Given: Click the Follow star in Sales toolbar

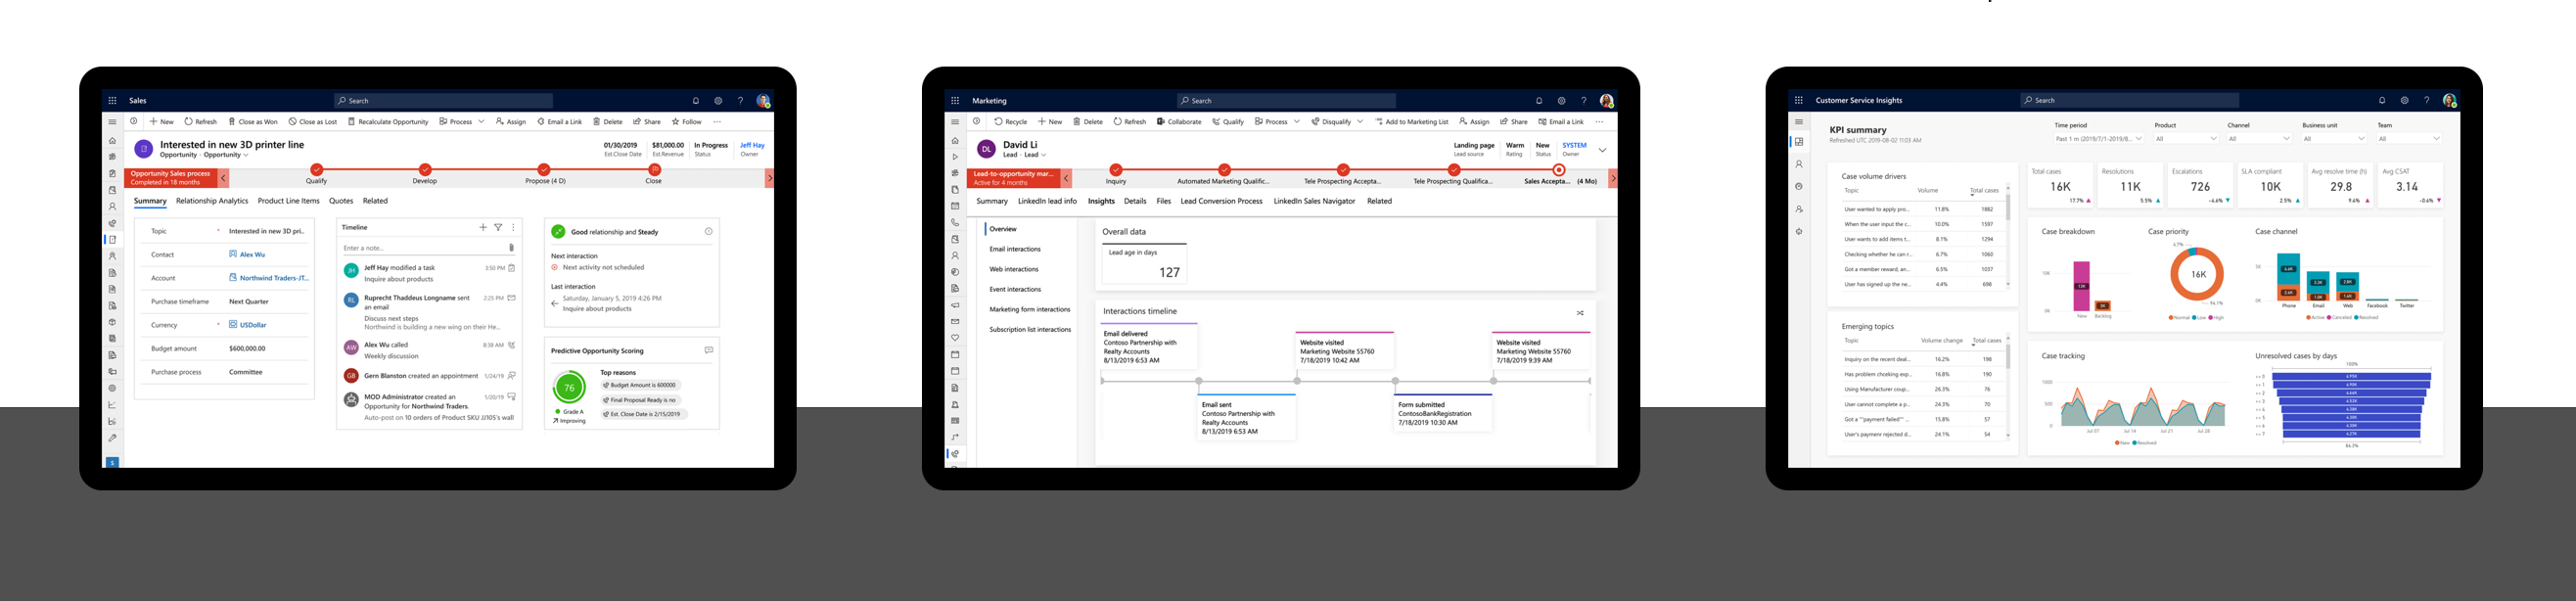Looking at the screenshot, I should coord(687,122).
